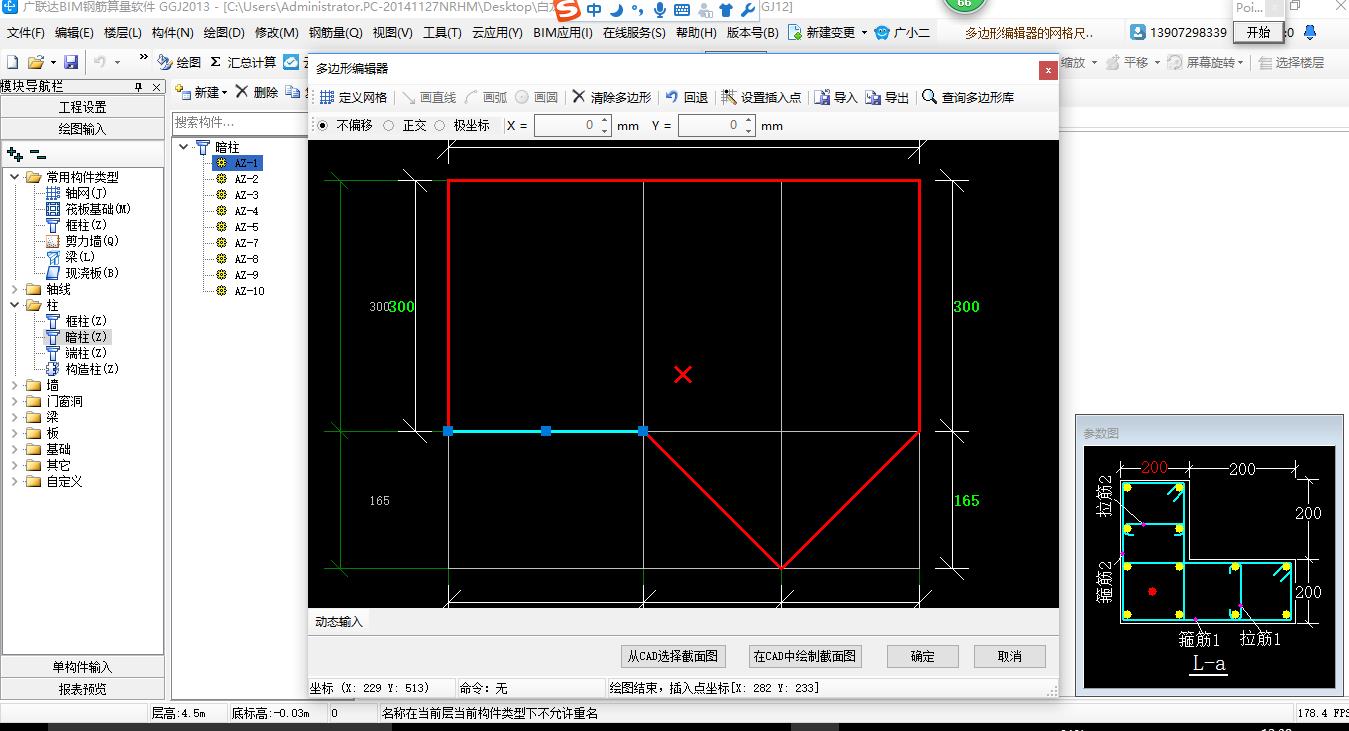Select the 画弧 arc tool
The width and height of the screenshot is (1349, 731).
pos(486,98)
